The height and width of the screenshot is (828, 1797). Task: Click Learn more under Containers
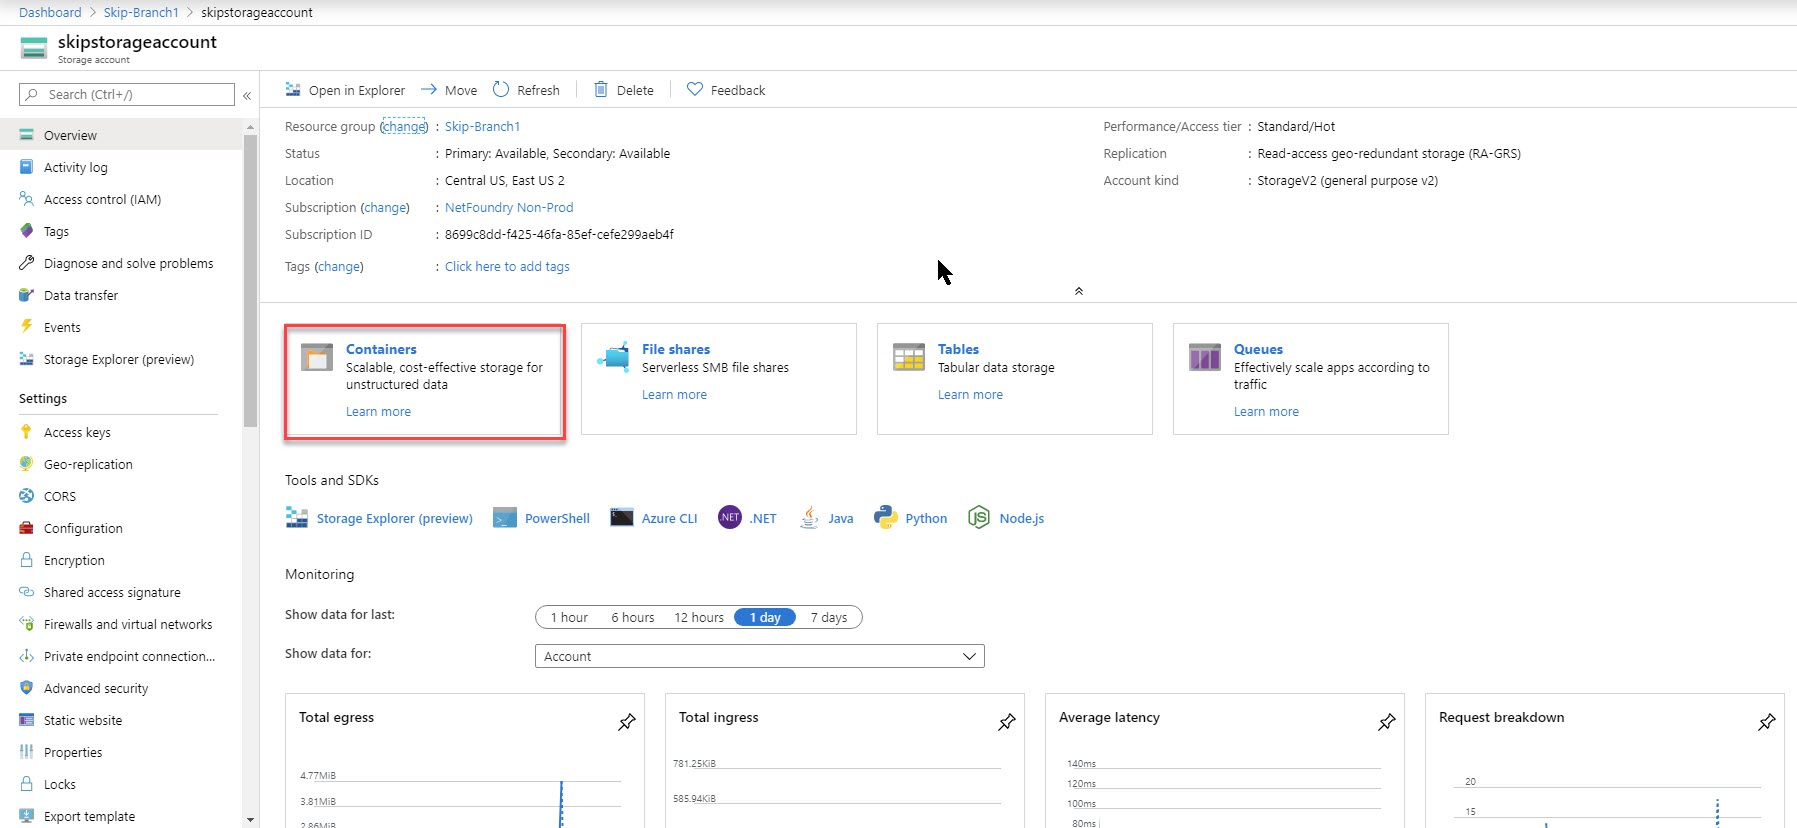[x=378, y=411]
